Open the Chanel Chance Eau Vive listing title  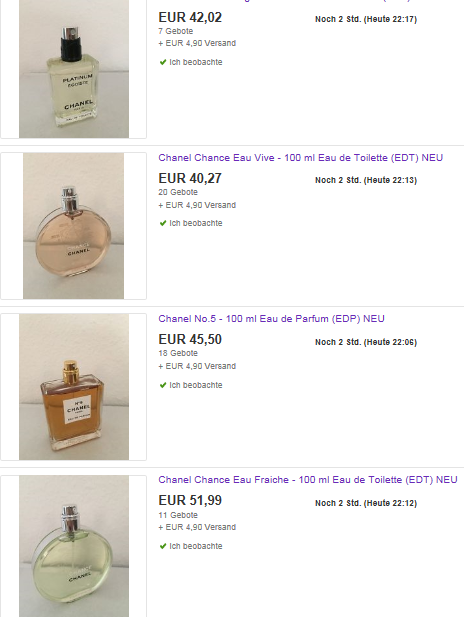[301, 158]
